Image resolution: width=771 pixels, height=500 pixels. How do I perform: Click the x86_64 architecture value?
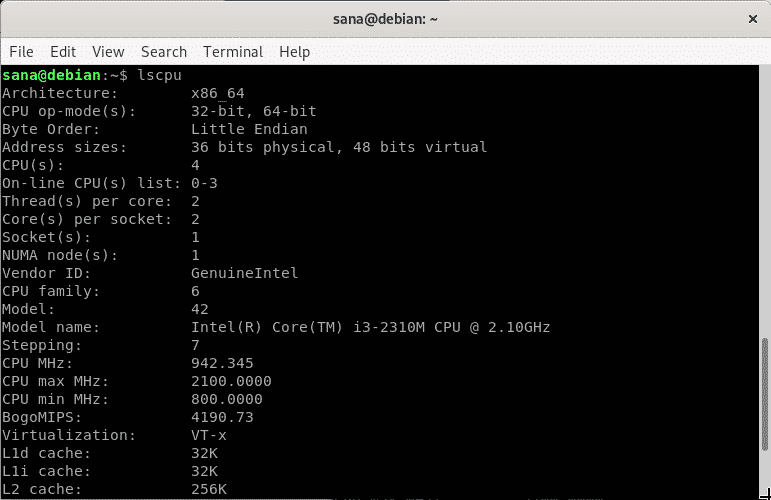point(217,93)
